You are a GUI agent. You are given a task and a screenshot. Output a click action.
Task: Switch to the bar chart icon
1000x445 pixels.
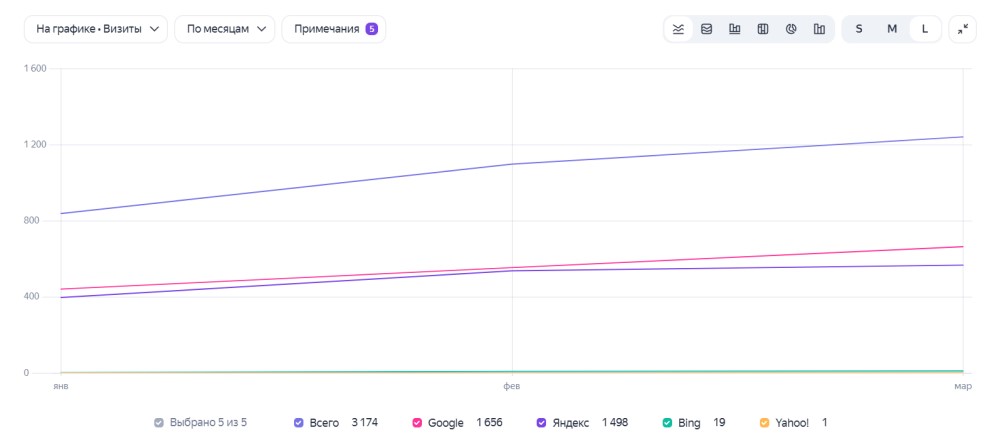click(735, 29)
